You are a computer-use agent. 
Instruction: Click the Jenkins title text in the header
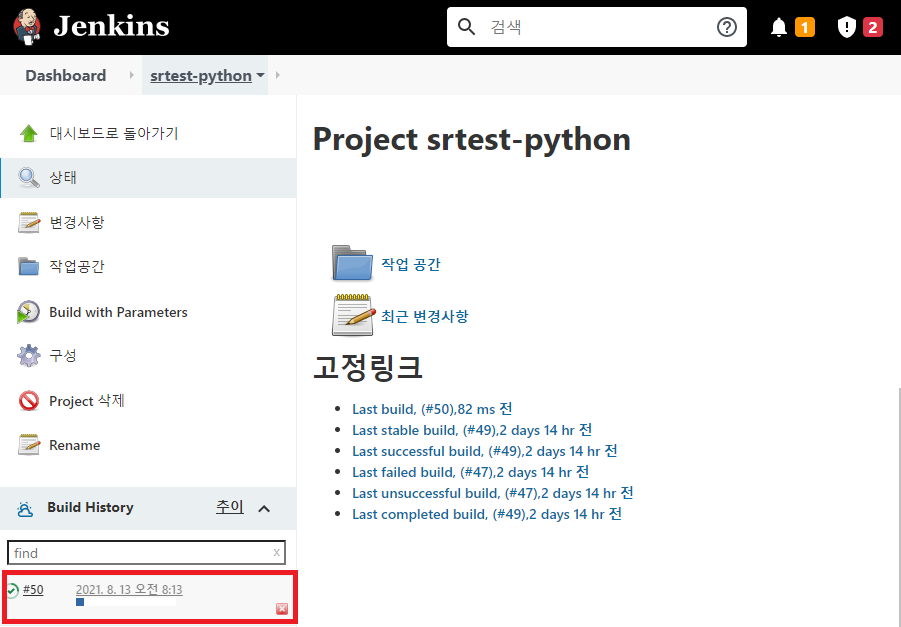pyautogui.click(x=111, y=26)
